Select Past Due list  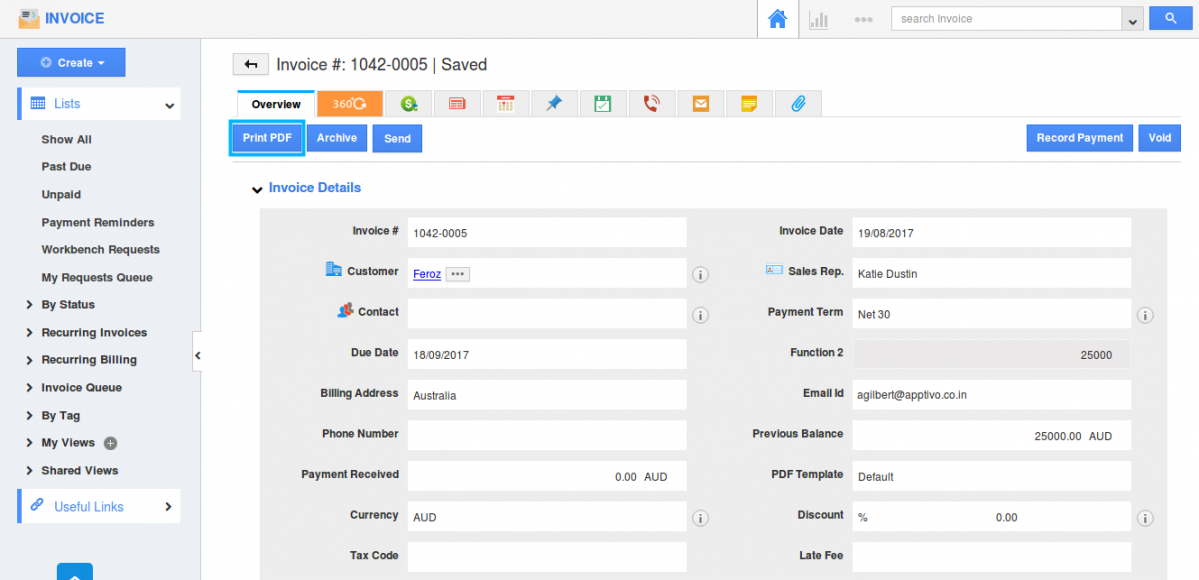tap(67, 166)
